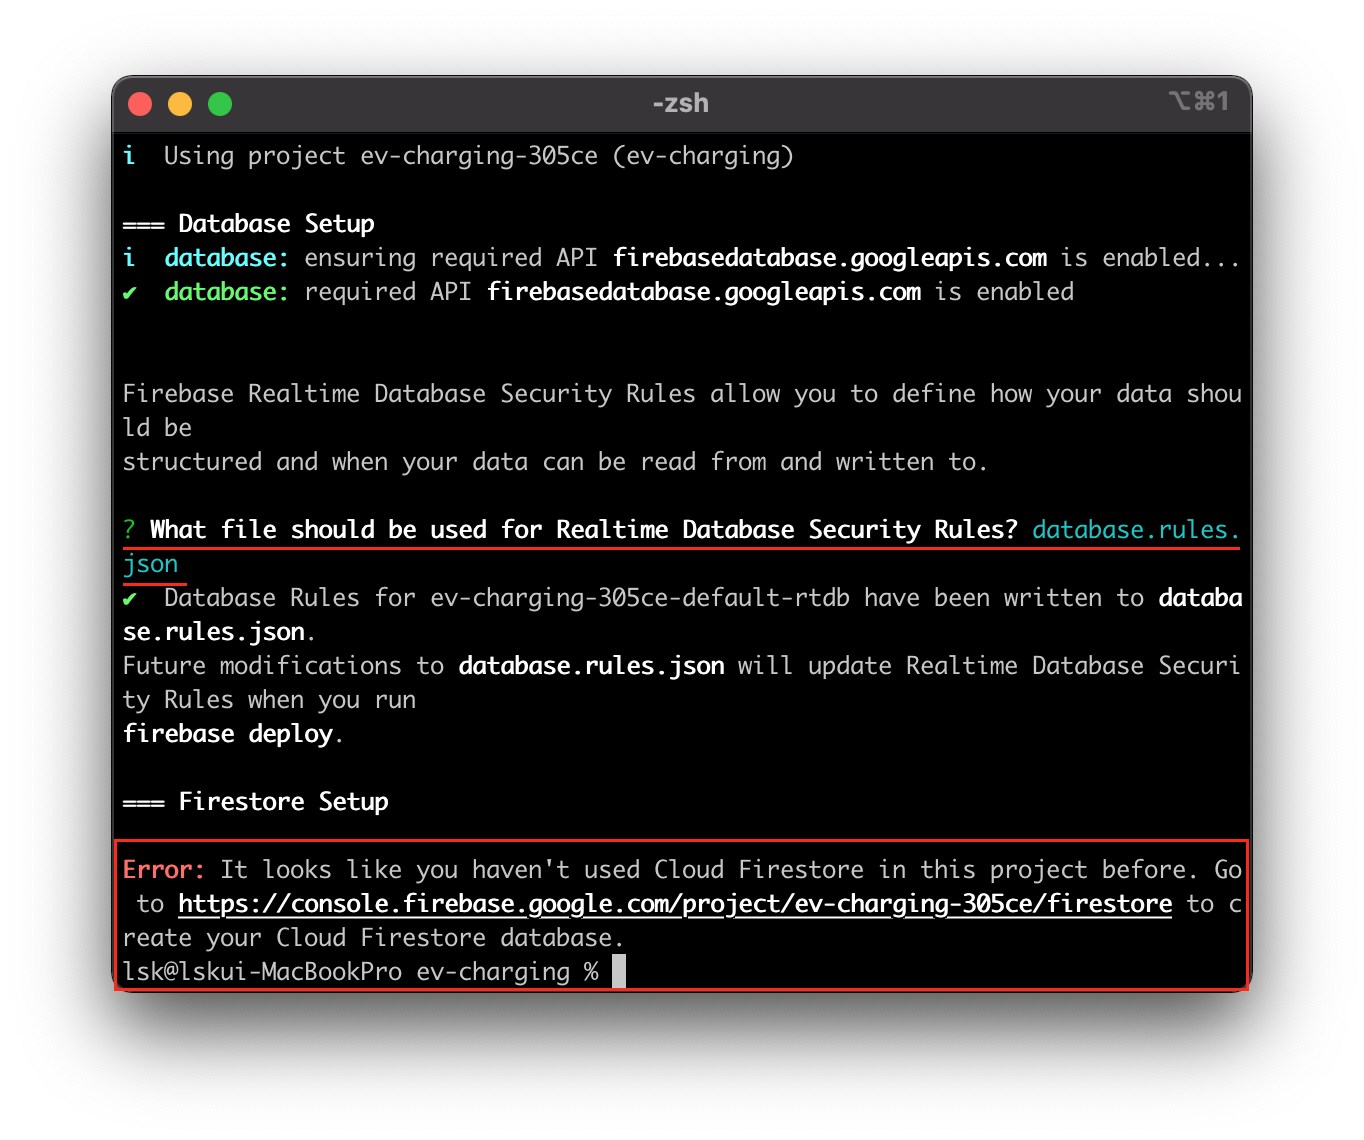Click the blinking terminal cursor block
Image resolution: width=1364 pixels, height=1140 pixels.
[618, 971]
